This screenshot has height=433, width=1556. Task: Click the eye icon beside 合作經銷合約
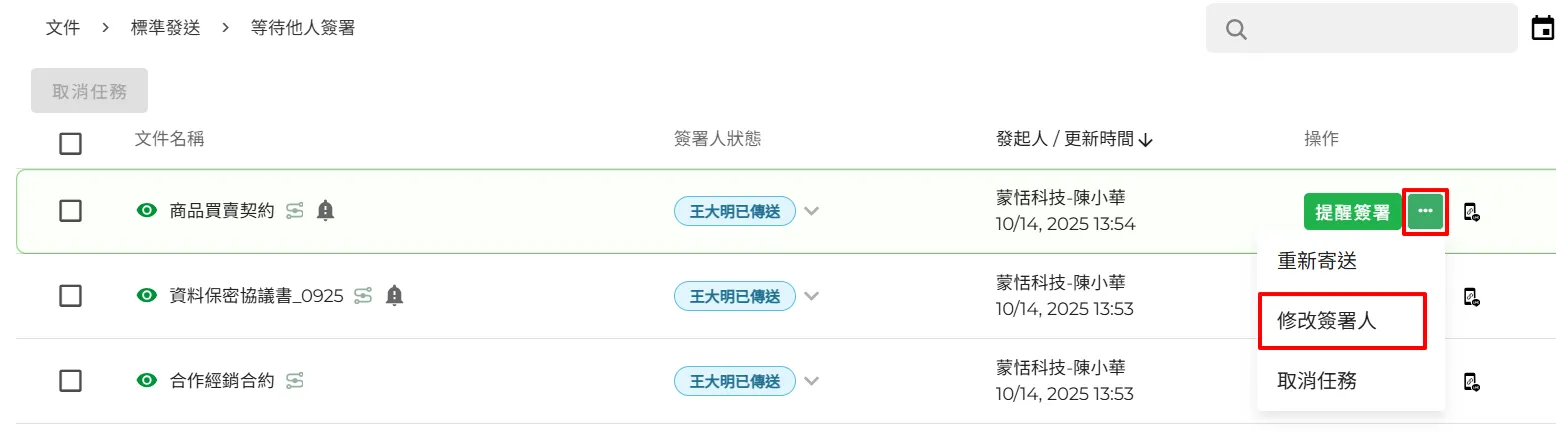pos(147,380)
